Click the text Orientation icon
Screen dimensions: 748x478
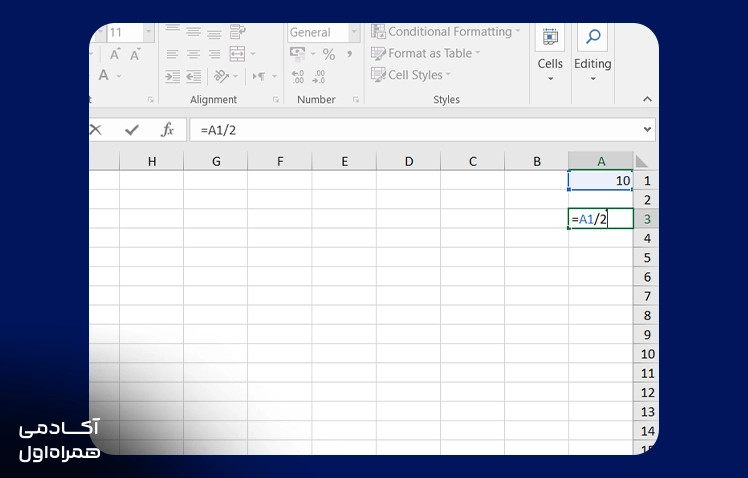(x=221, y=76)
